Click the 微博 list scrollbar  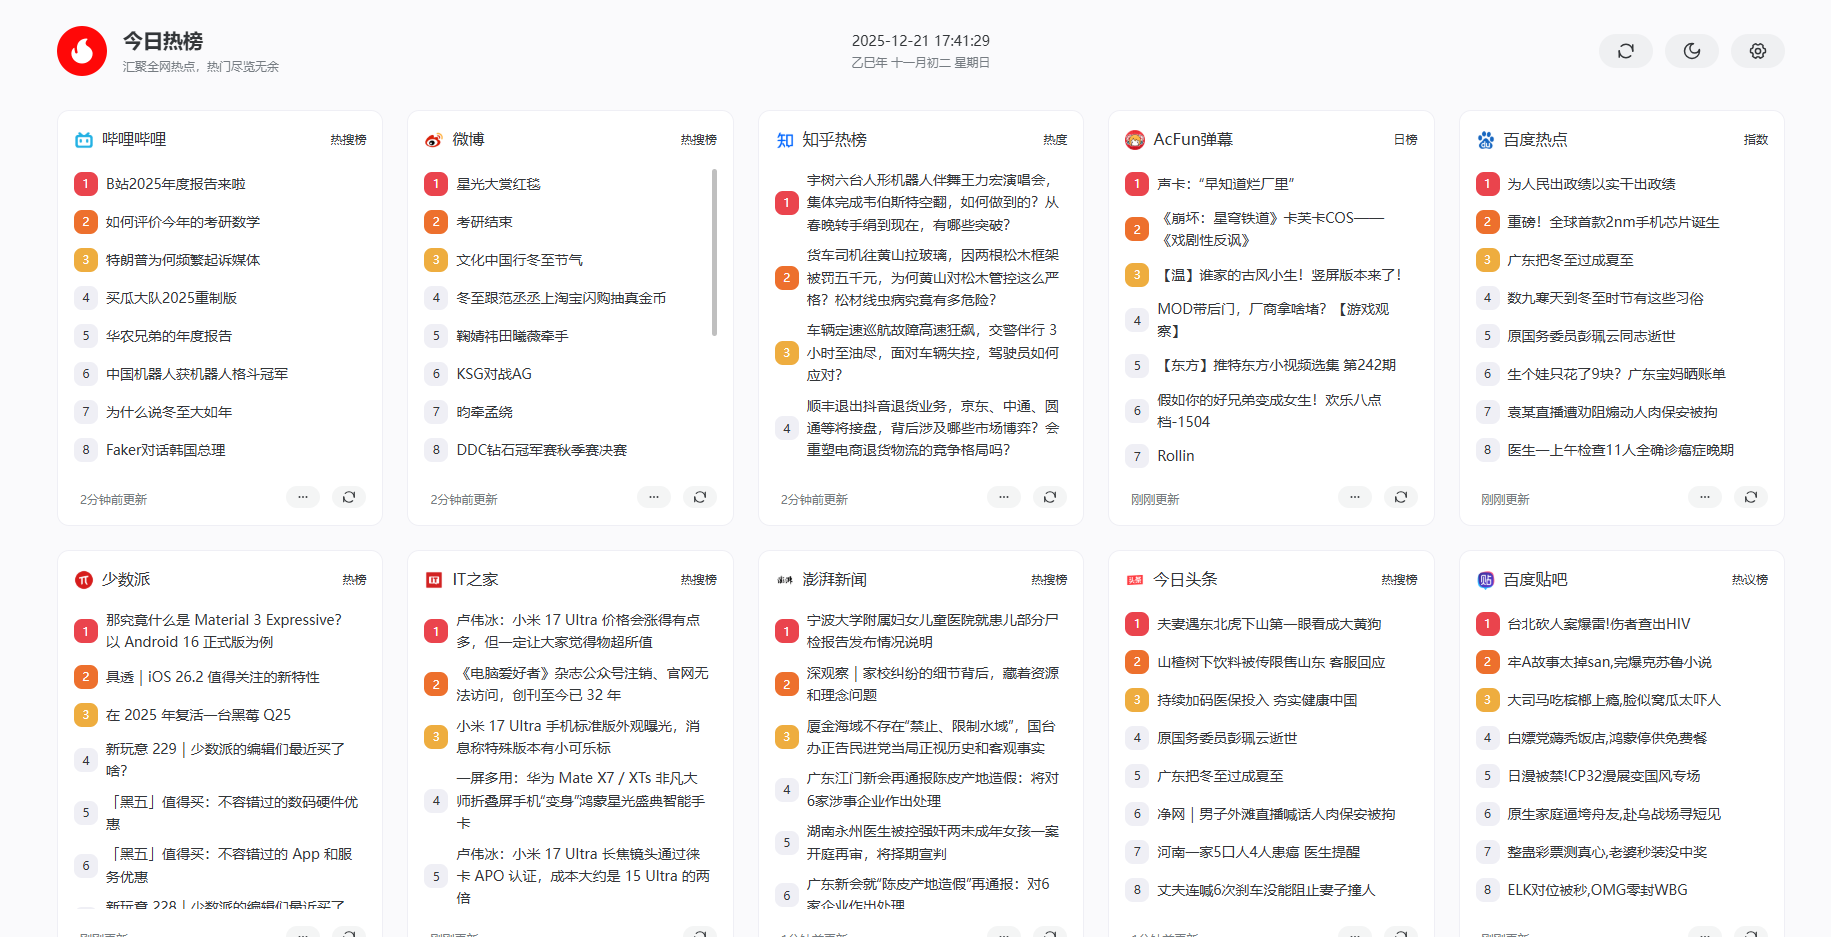click(x=714, y=252)
